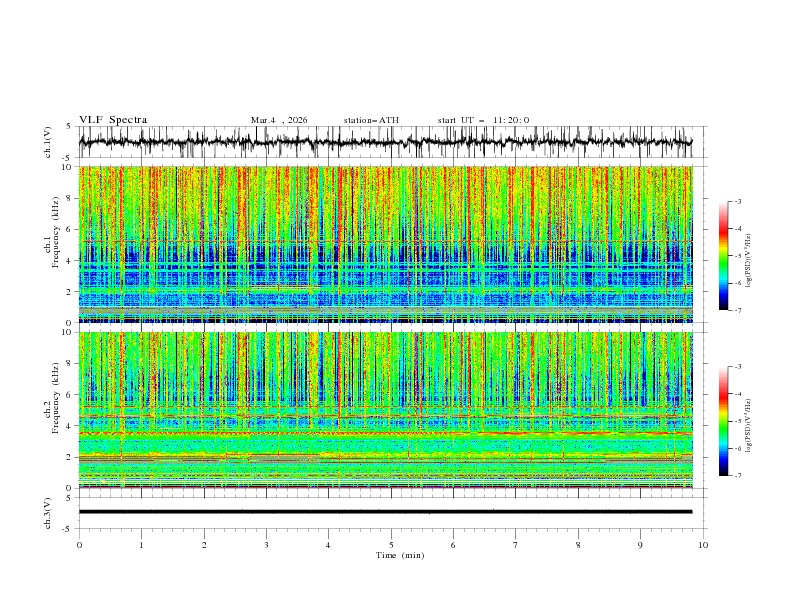Click the "start UT = 11:20:0" header text
The height and width of the screenshot is (612, 792).
coord(483,120)
